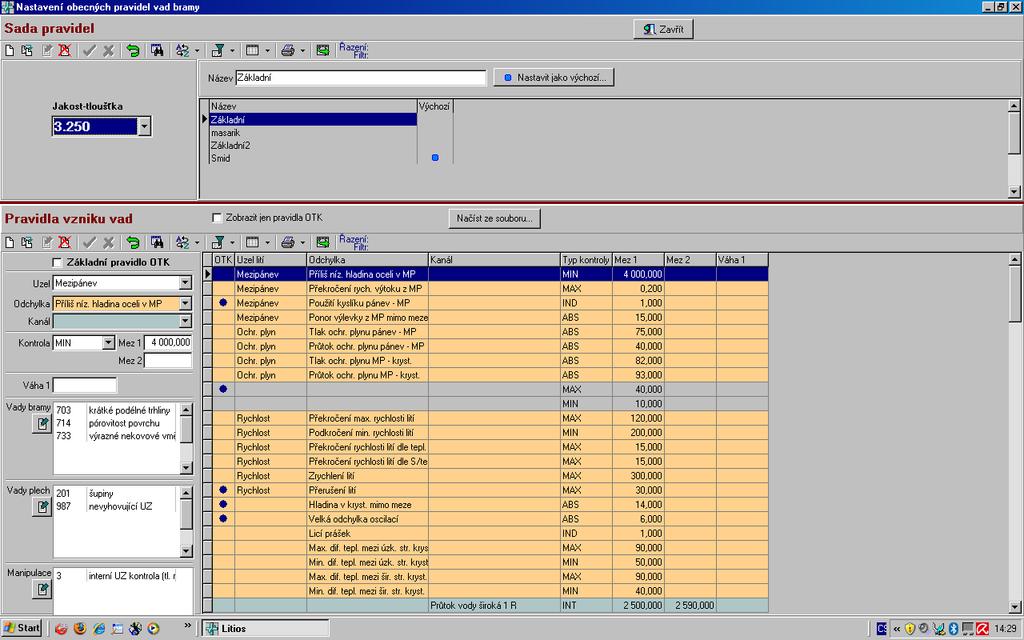
Task: Click Copy record icon in Pravidla vzniku vad toolbar
Action: pos(27,242)
